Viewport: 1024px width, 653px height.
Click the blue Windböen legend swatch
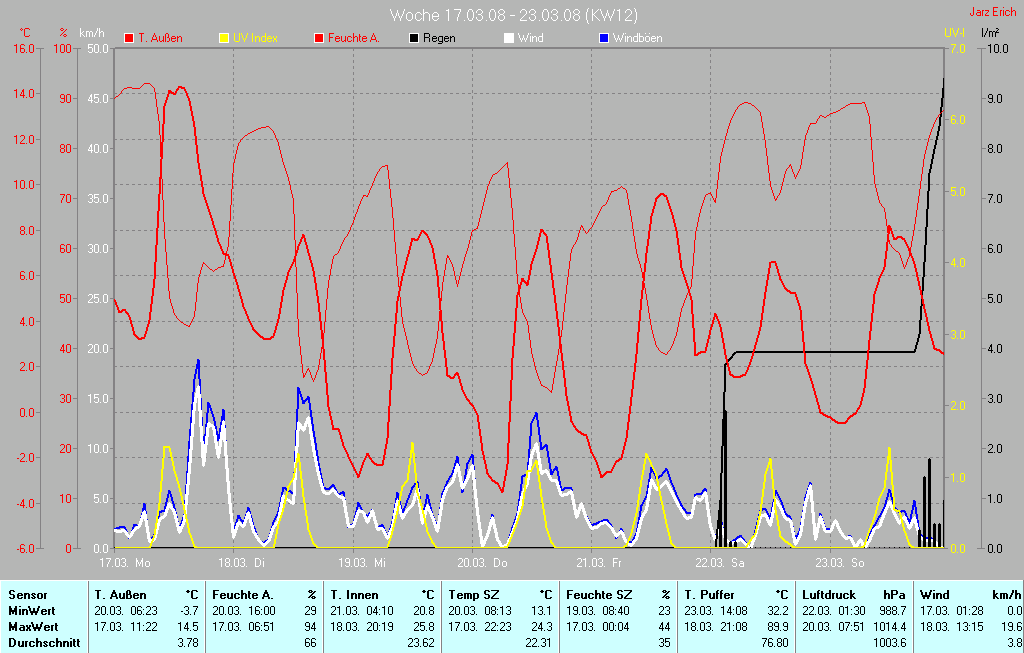604,39
